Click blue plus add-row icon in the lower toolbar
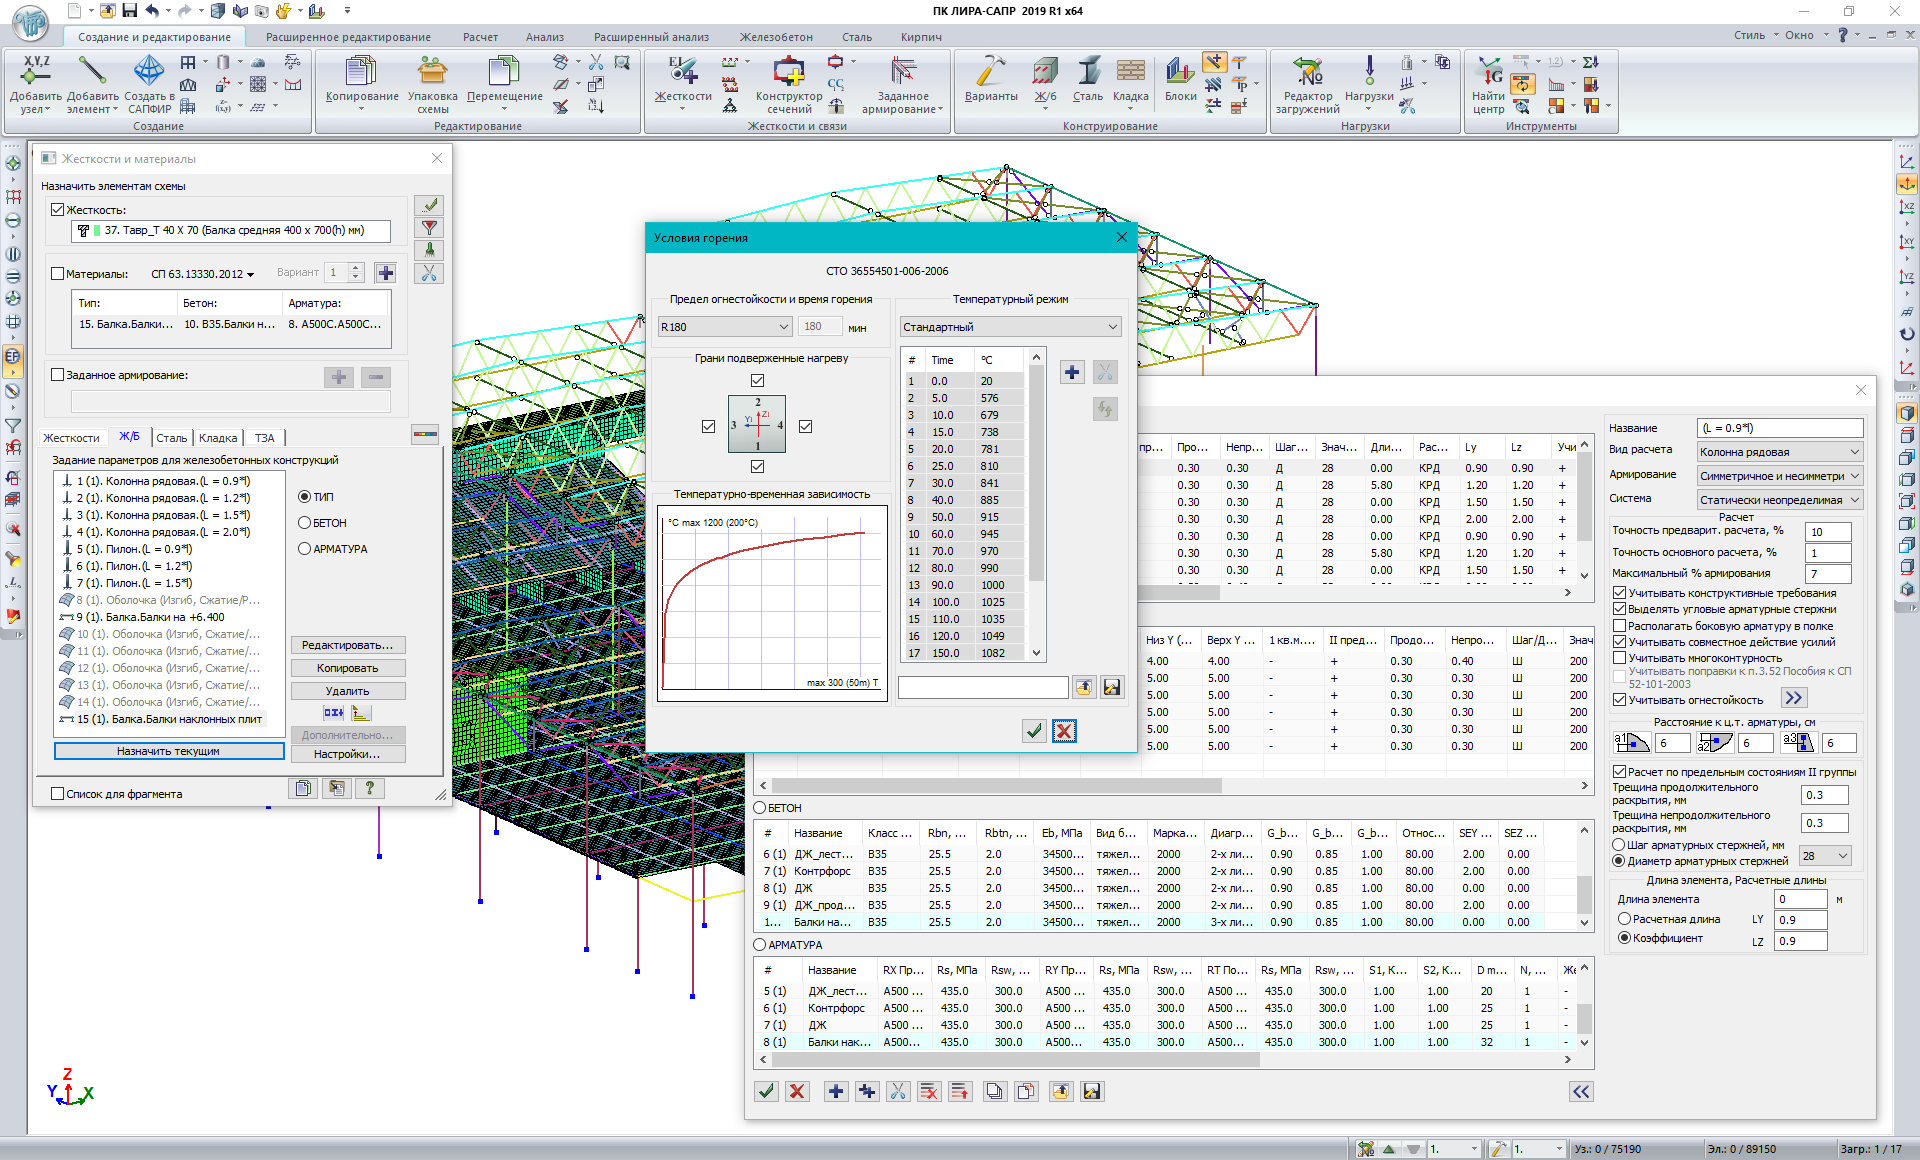1920x1160 pixels. tap(836, 1091)
